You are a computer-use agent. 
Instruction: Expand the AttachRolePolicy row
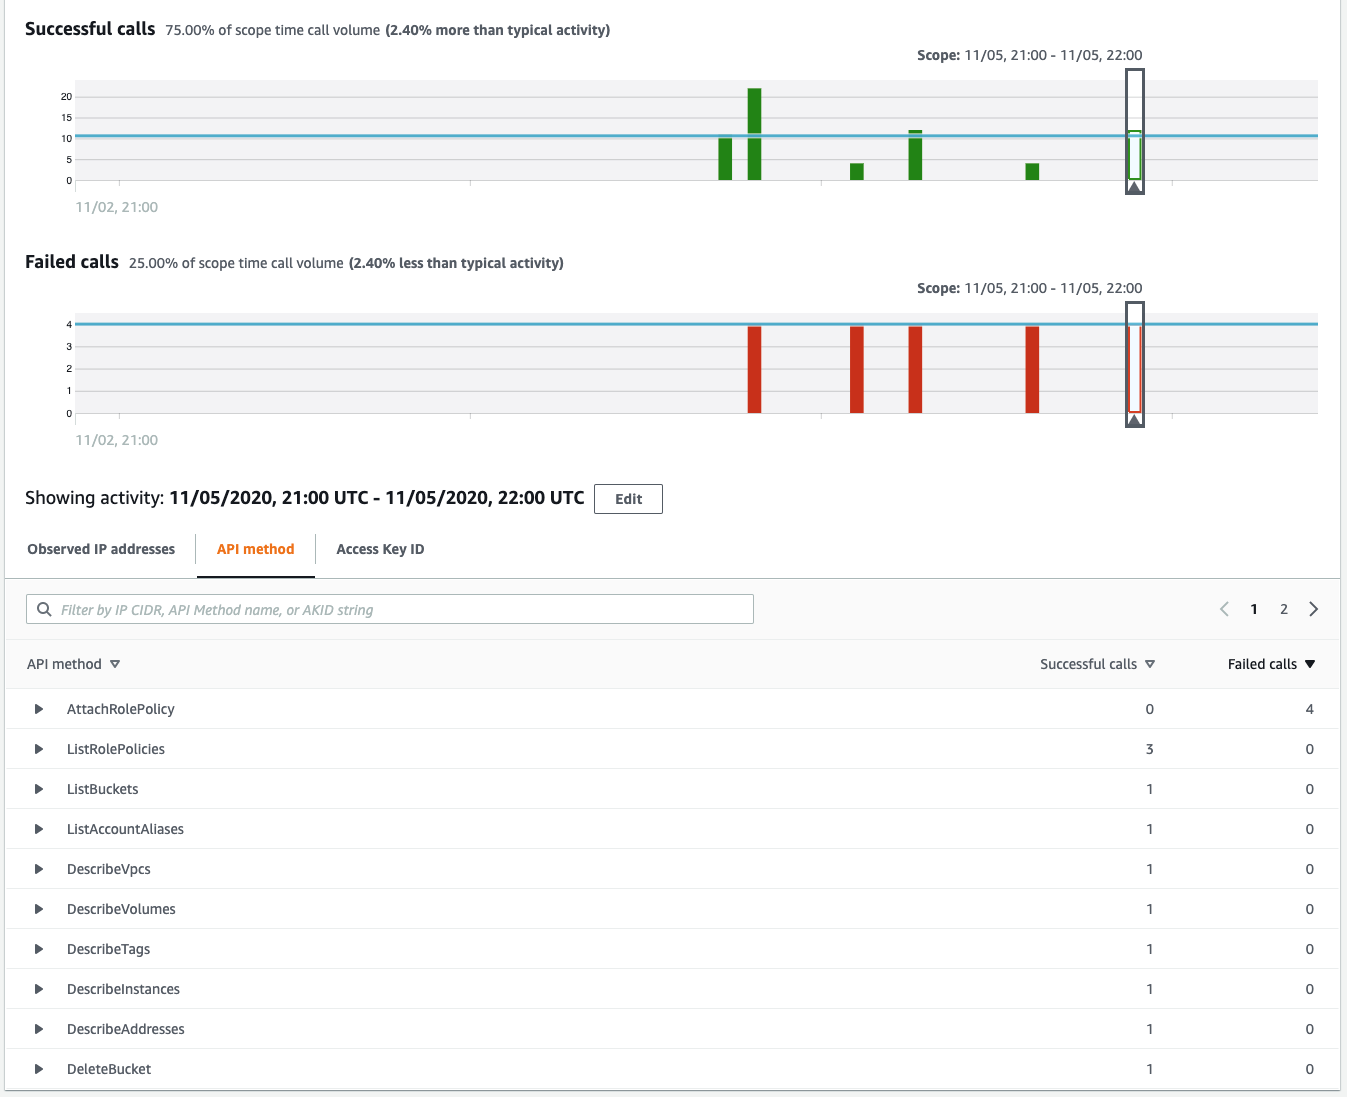tap(39, 708)
